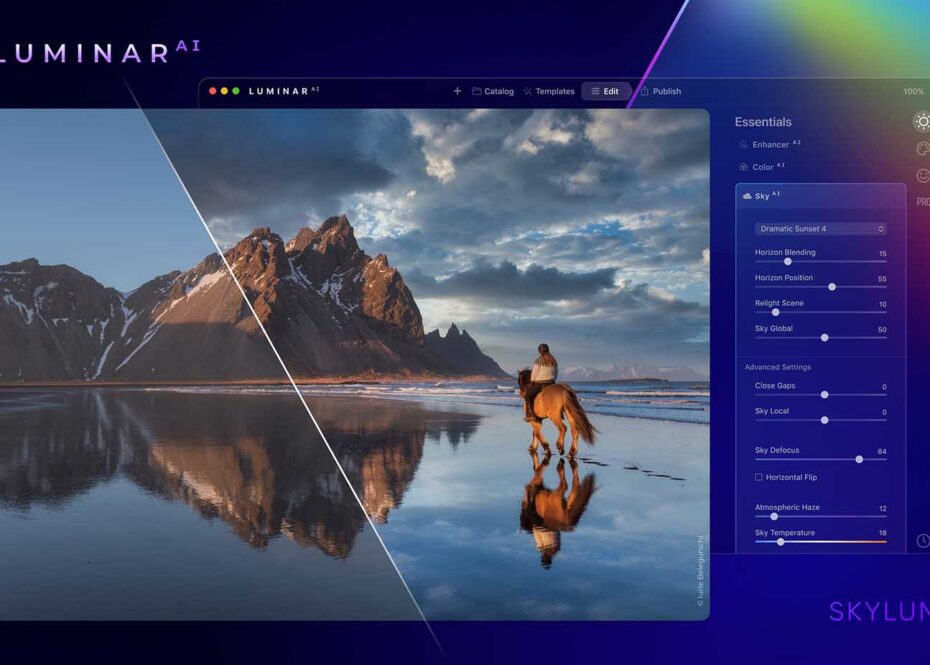Click the Essentials heading
The image size is (930, 665).
point(763,122)
